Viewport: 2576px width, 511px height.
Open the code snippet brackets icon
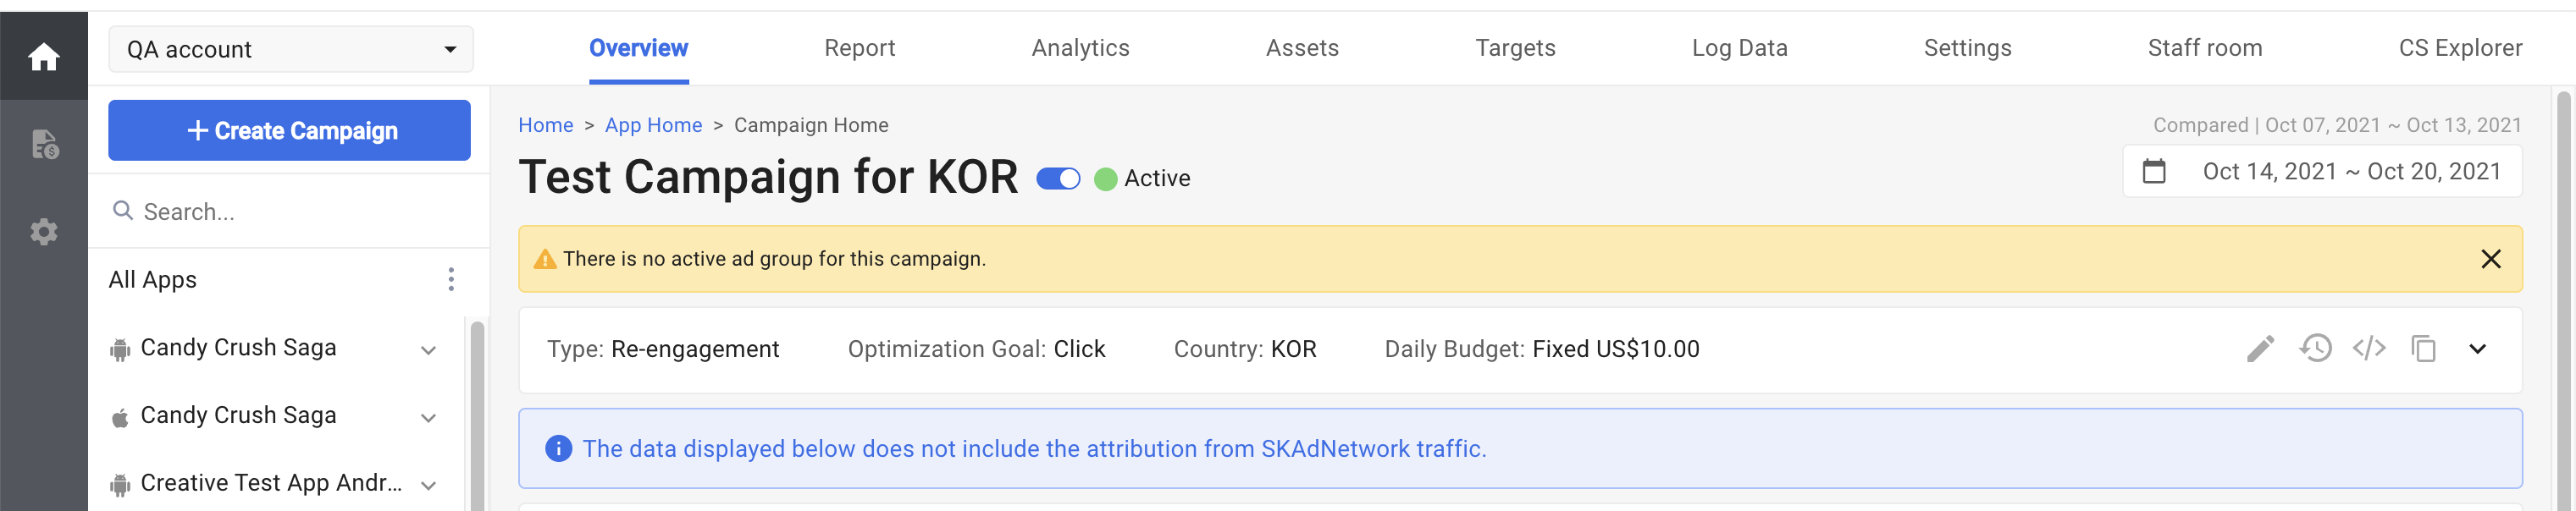coord(2369,349)
